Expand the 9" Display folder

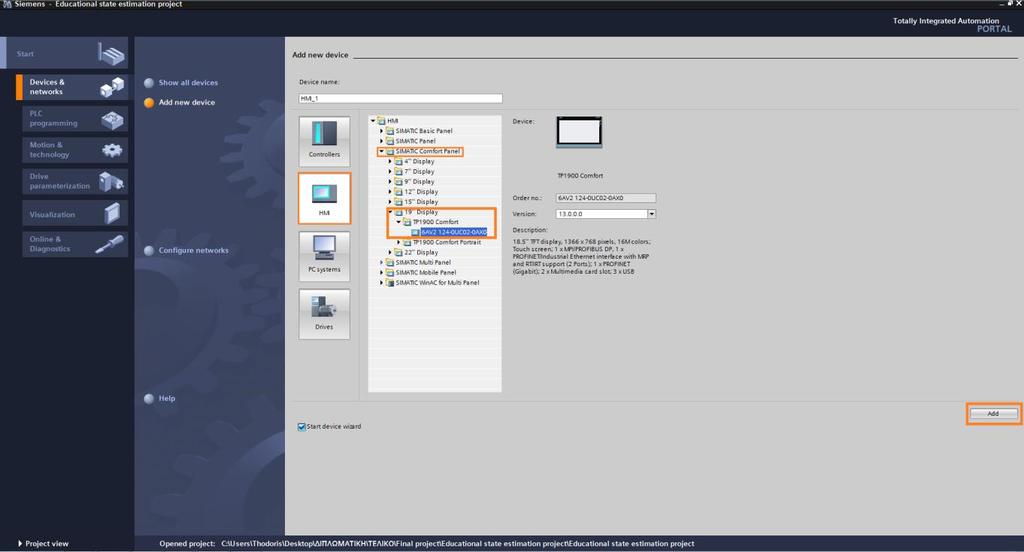(x=390, y=182)
